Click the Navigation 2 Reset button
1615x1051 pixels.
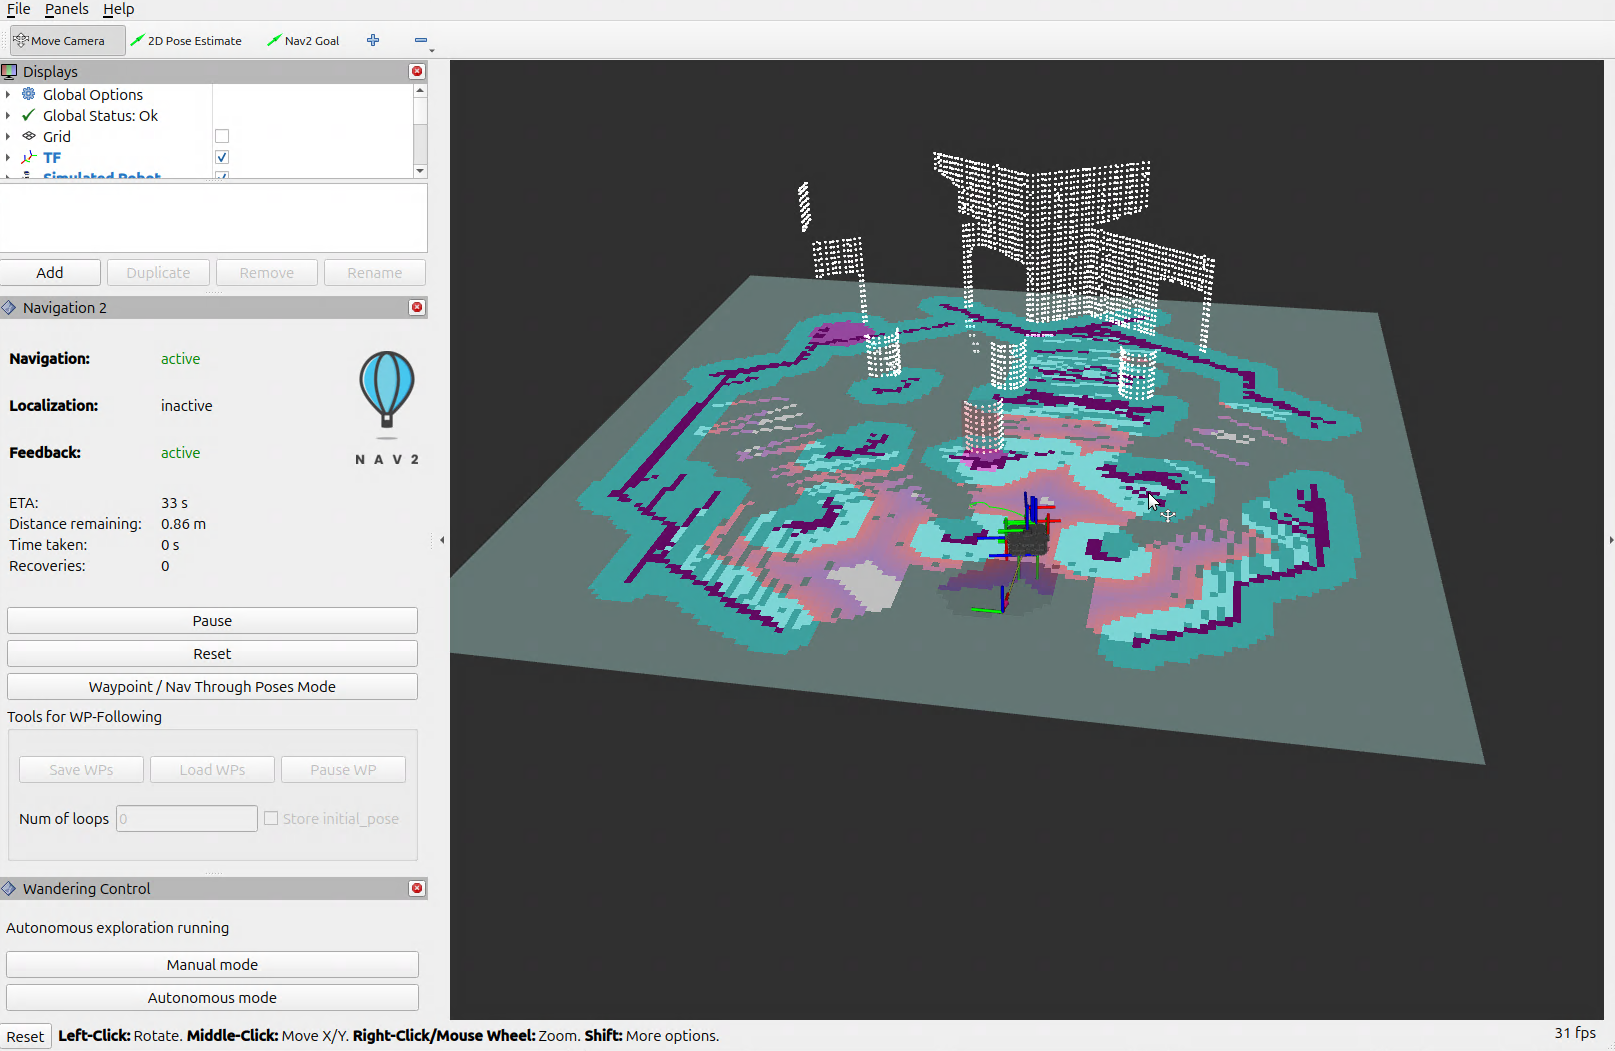tap(212, 653)
